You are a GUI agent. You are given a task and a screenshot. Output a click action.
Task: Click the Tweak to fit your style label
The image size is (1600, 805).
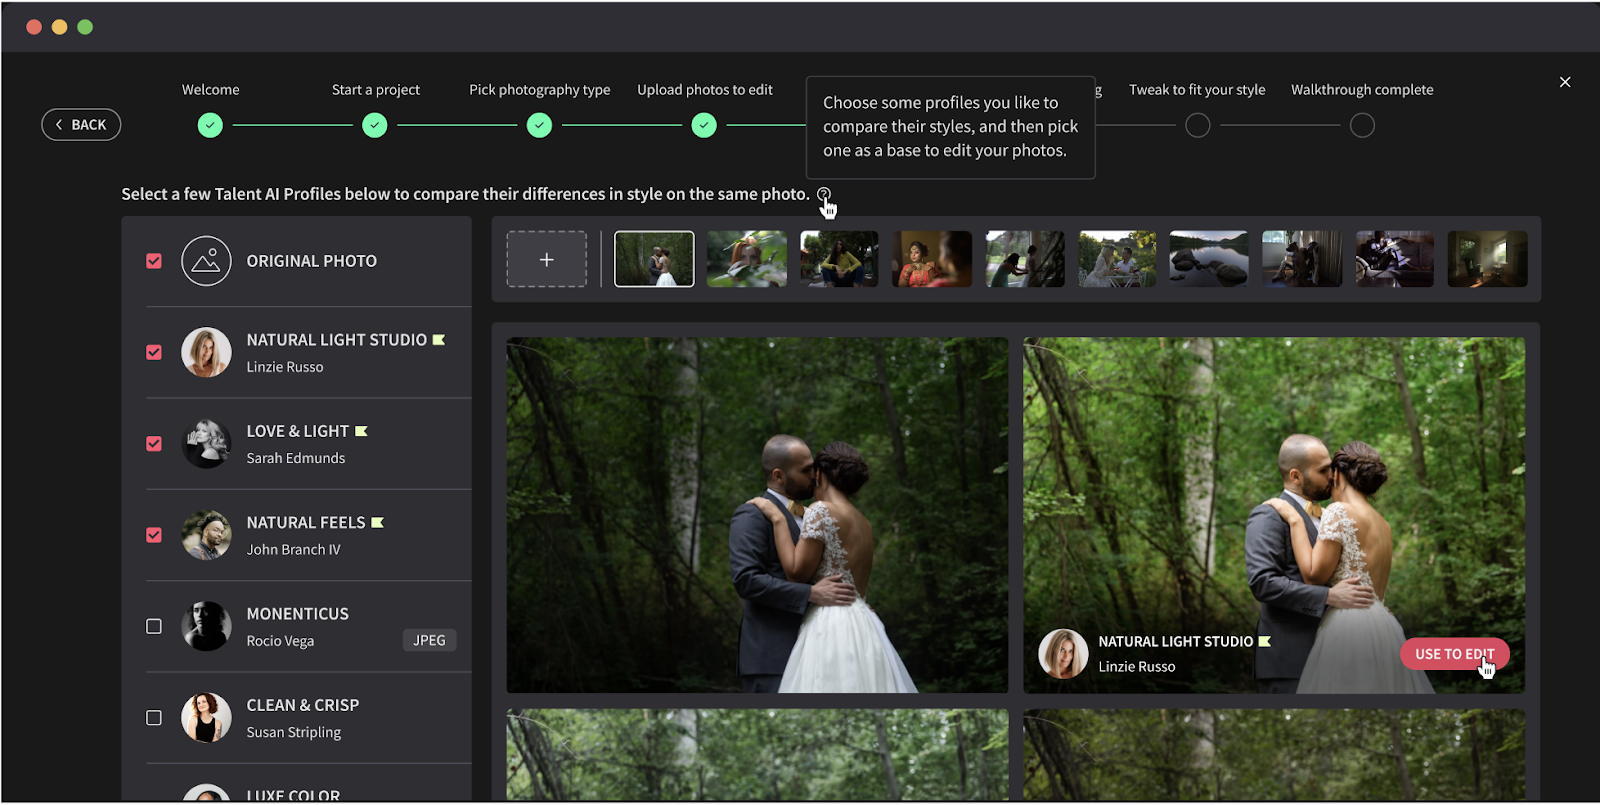[x=1197, y=90]
